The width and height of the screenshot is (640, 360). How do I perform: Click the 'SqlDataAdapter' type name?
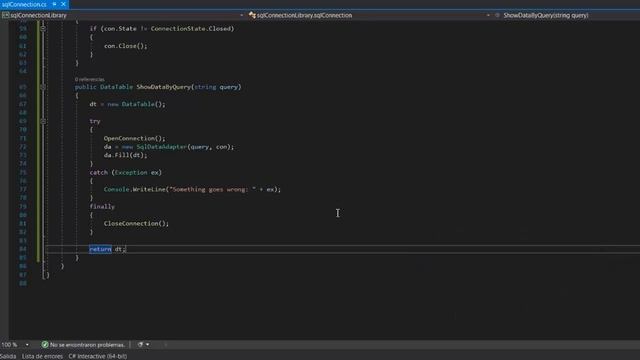coord(162,147)
